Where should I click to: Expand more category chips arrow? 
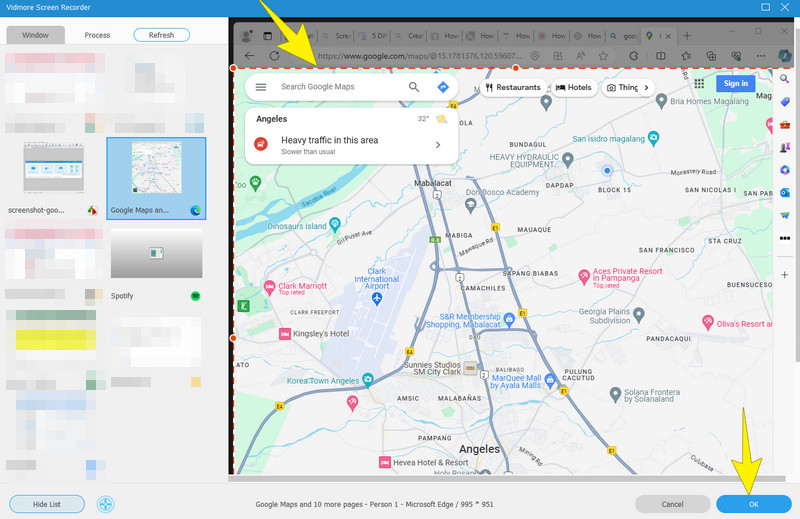point(646,87)
